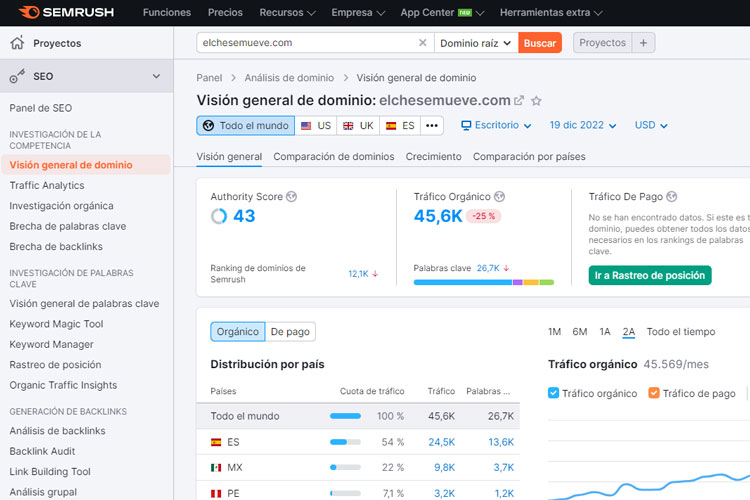Open the Empresa dropdown menu
Screen dimensions: 750x500
coord(358,12)
